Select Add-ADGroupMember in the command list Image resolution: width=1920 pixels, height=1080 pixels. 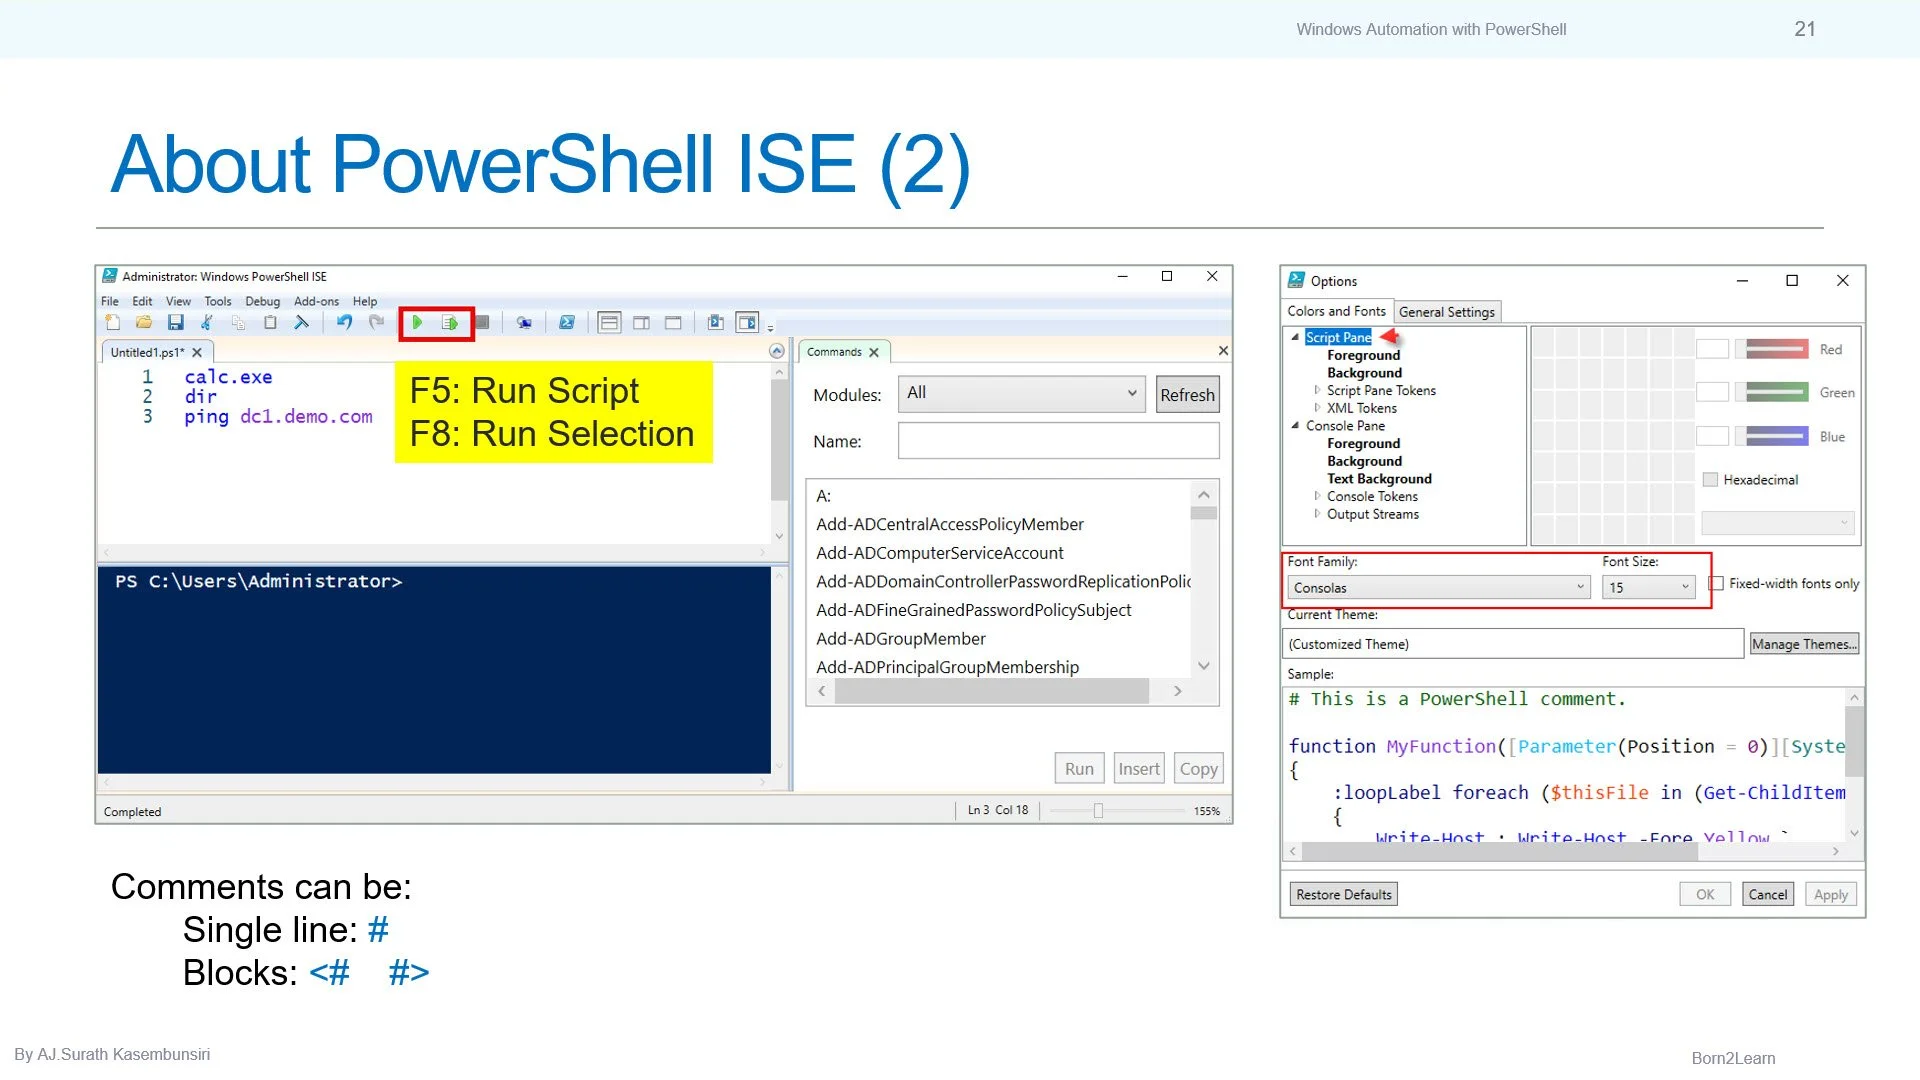click(x=901, y=638)
